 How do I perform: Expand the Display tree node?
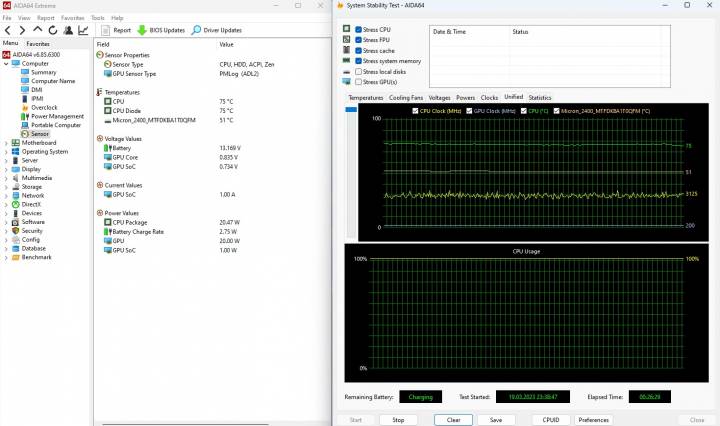tap(6, 169)
